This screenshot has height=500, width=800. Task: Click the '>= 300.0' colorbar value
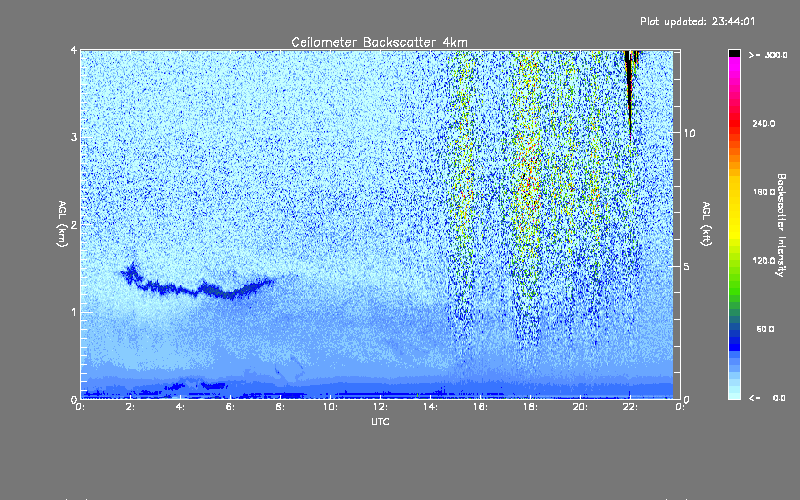[x=768, y=55]
